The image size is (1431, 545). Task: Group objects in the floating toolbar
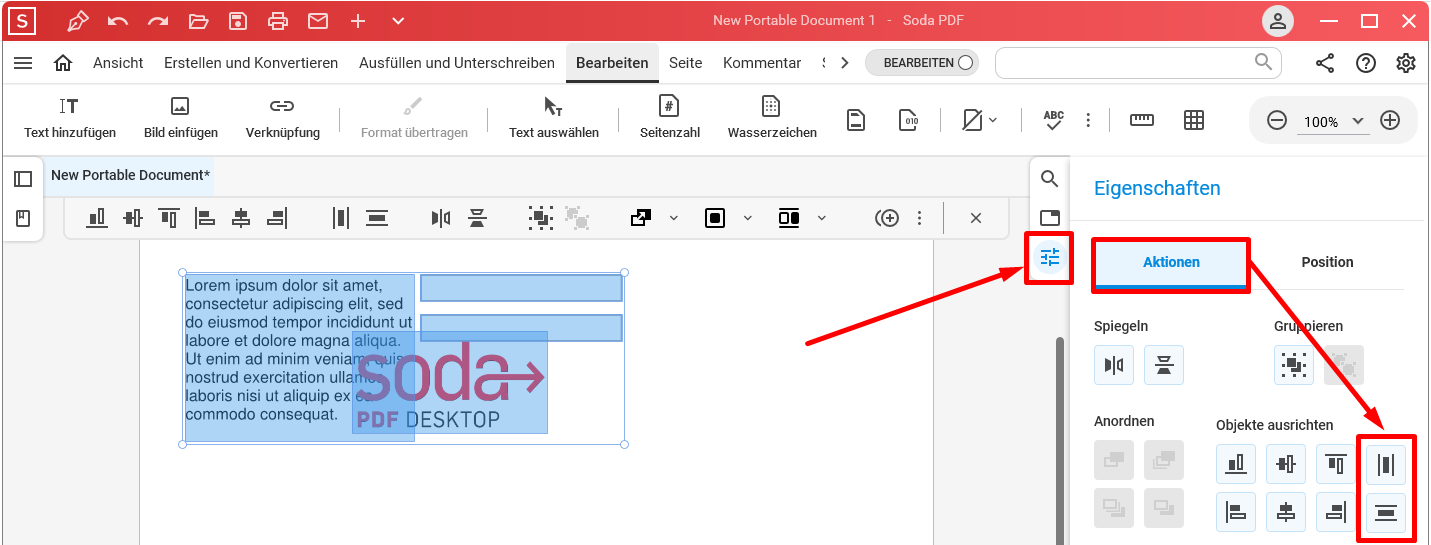tap(540, 217)
